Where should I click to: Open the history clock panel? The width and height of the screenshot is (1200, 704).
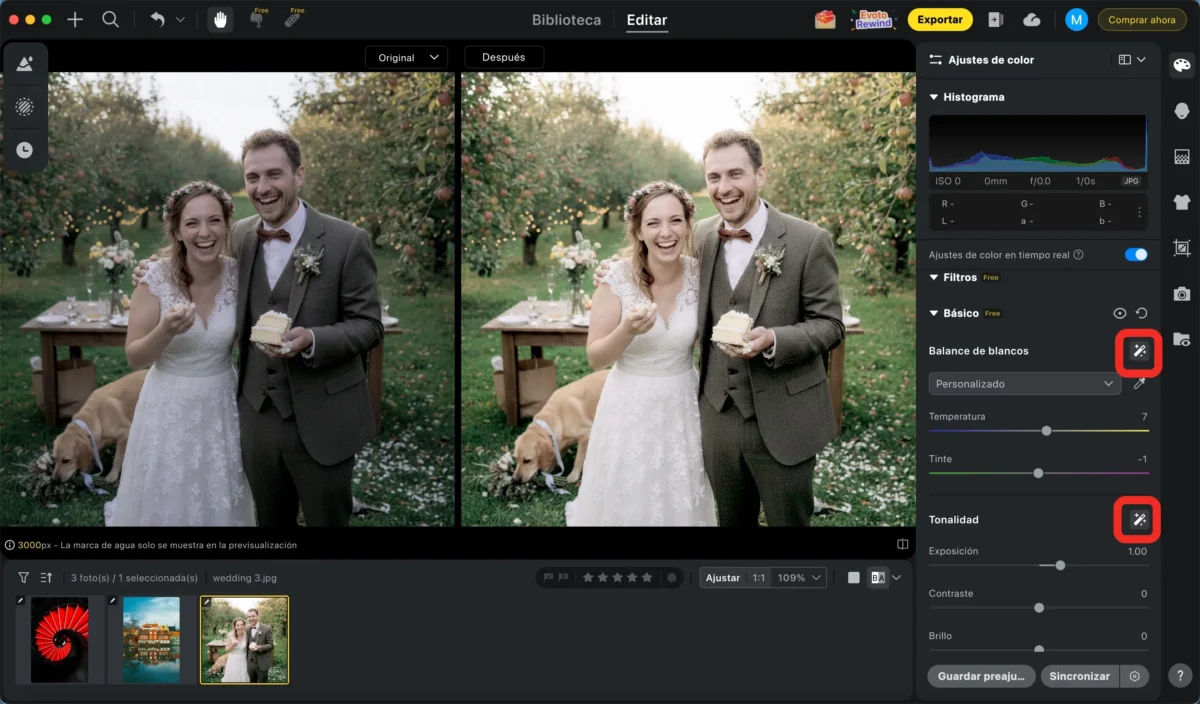coord(24,150)
